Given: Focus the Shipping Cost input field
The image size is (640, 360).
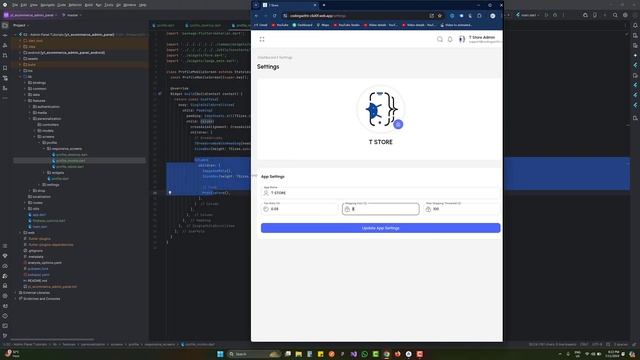Looking at the screenshot, I should (x=380, y=209).
